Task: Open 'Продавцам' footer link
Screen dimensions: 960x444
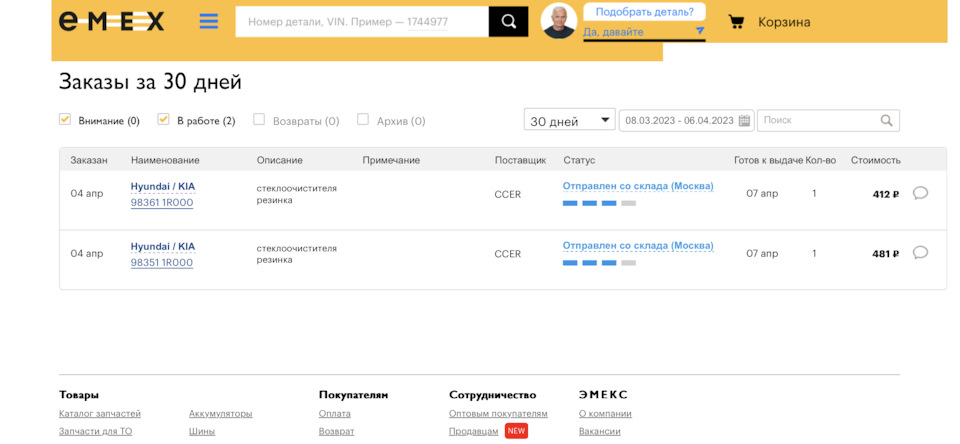Action: [474, 431]
